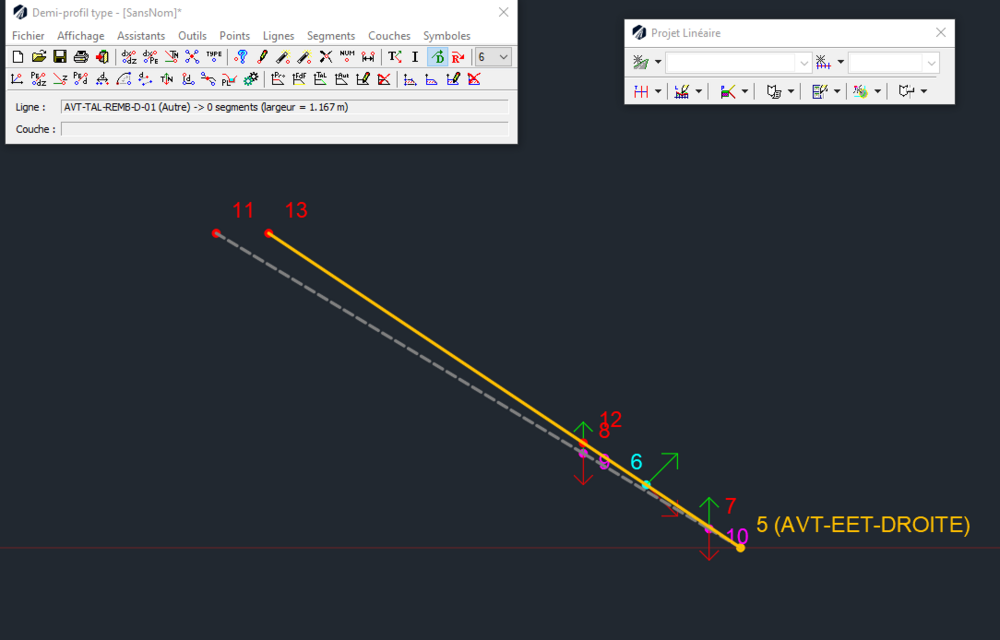Viewport: 1000px width, 640px height.
Task: Click the PE/d tool in second row
Action: pos(80,79)
